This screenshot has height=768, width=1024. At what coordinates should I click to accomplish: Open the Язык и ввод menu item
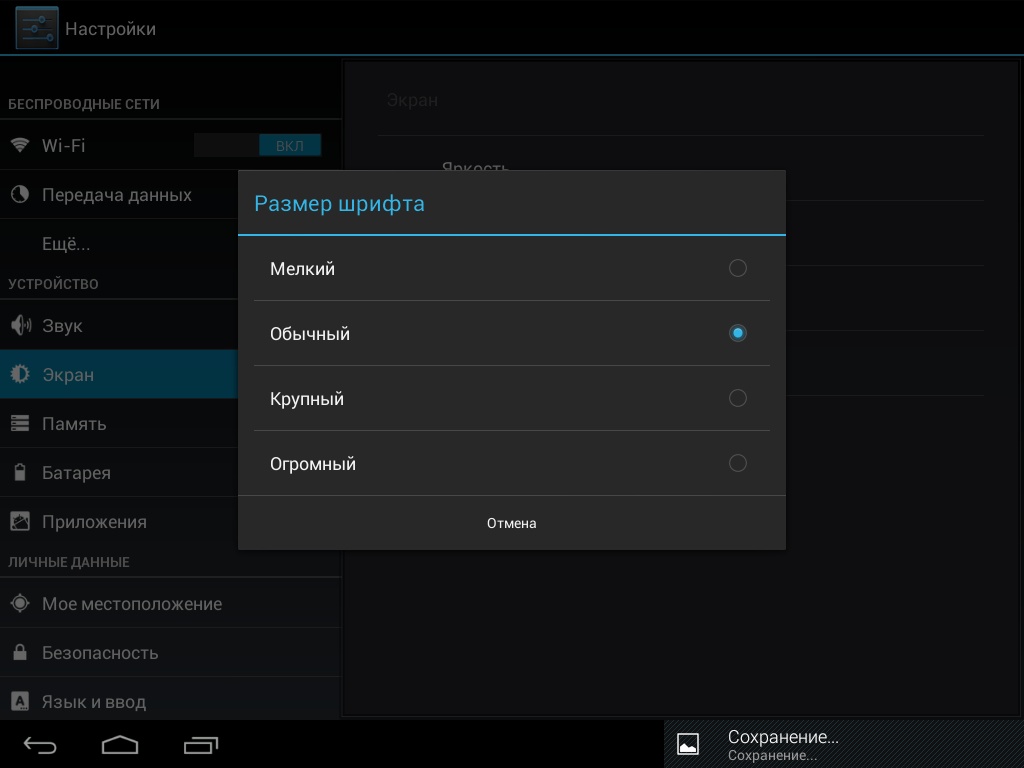94,702
